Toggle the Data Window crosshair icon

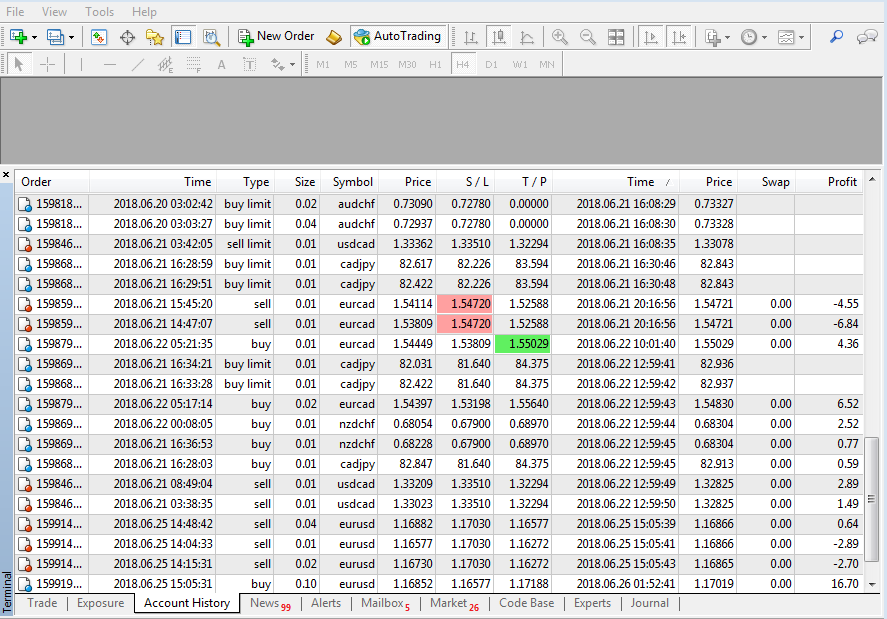(x=128, y=37)
